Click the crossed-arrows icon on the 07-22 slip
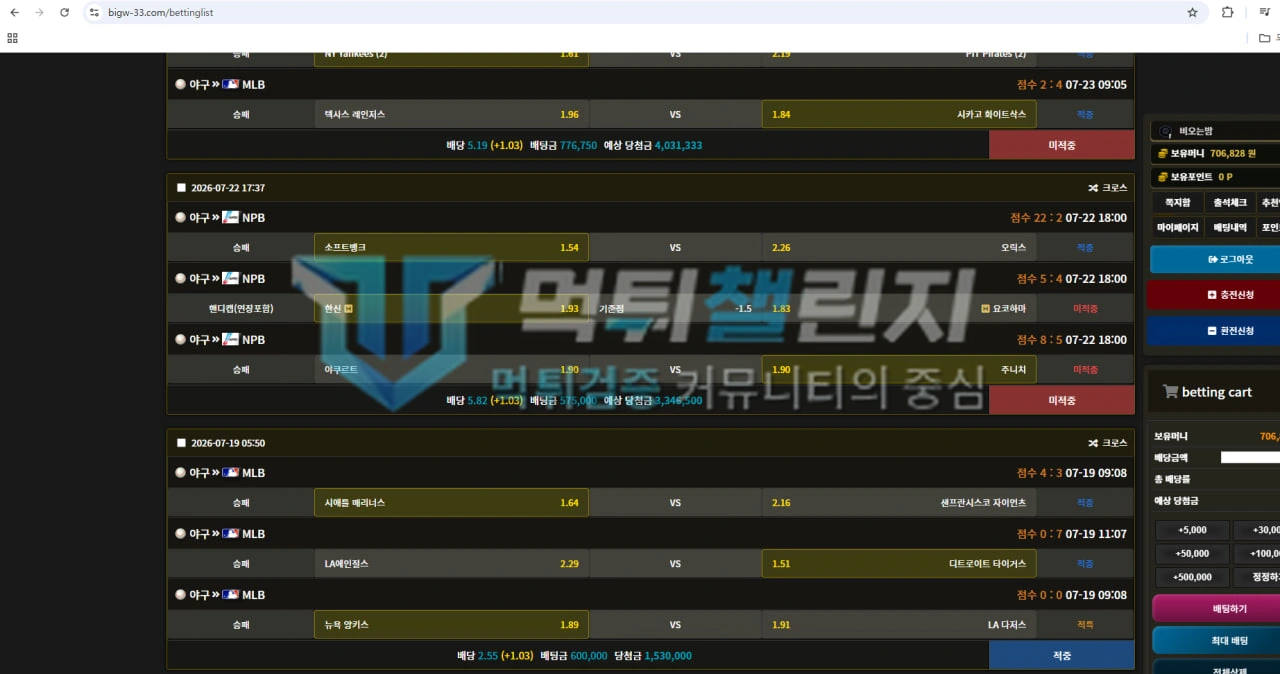Image resolution: width=1280 pixels, height=674 pixels. click(x=1093, y=188)
